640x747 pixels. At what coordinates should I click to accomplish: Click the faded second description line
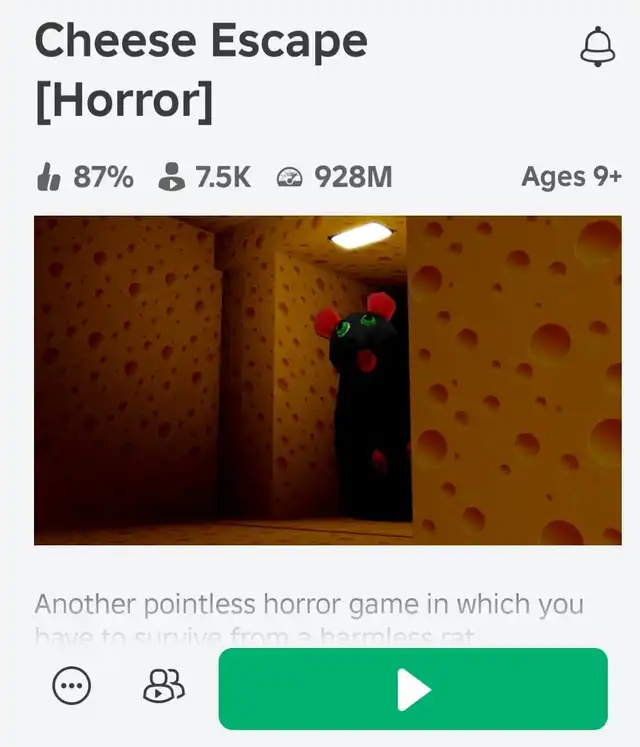[x=255, y=636]
